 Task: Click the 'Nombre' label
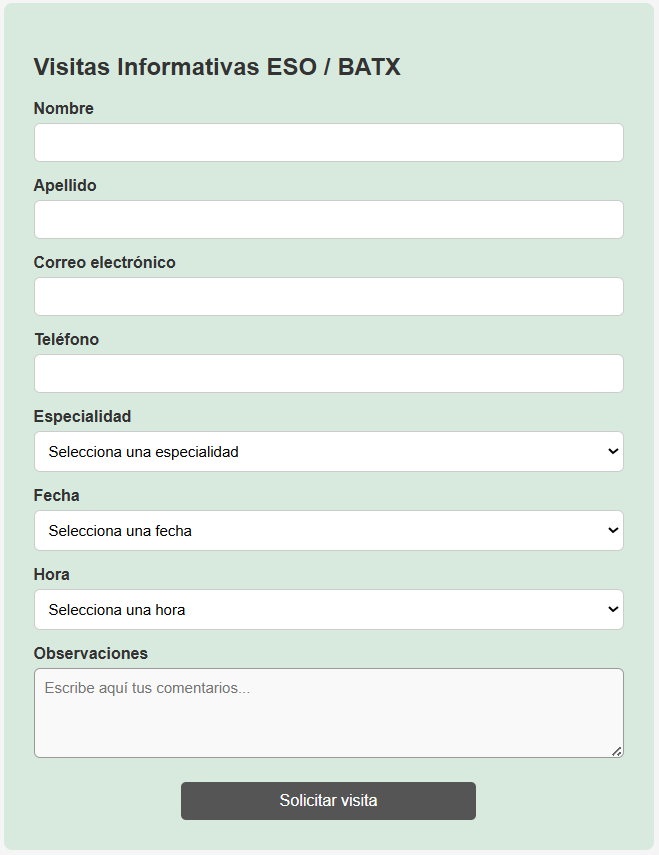click(64, 108)
